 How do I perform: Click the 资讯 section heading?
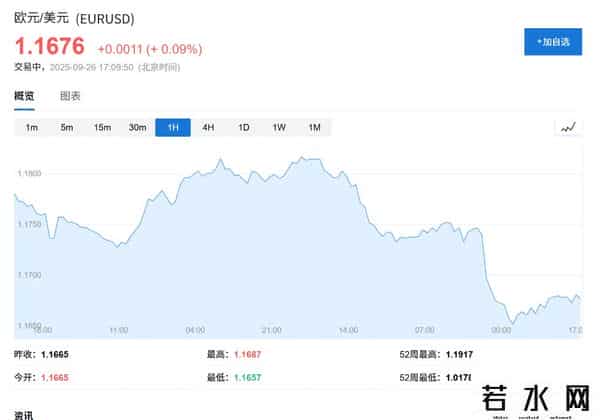point(24,414)
